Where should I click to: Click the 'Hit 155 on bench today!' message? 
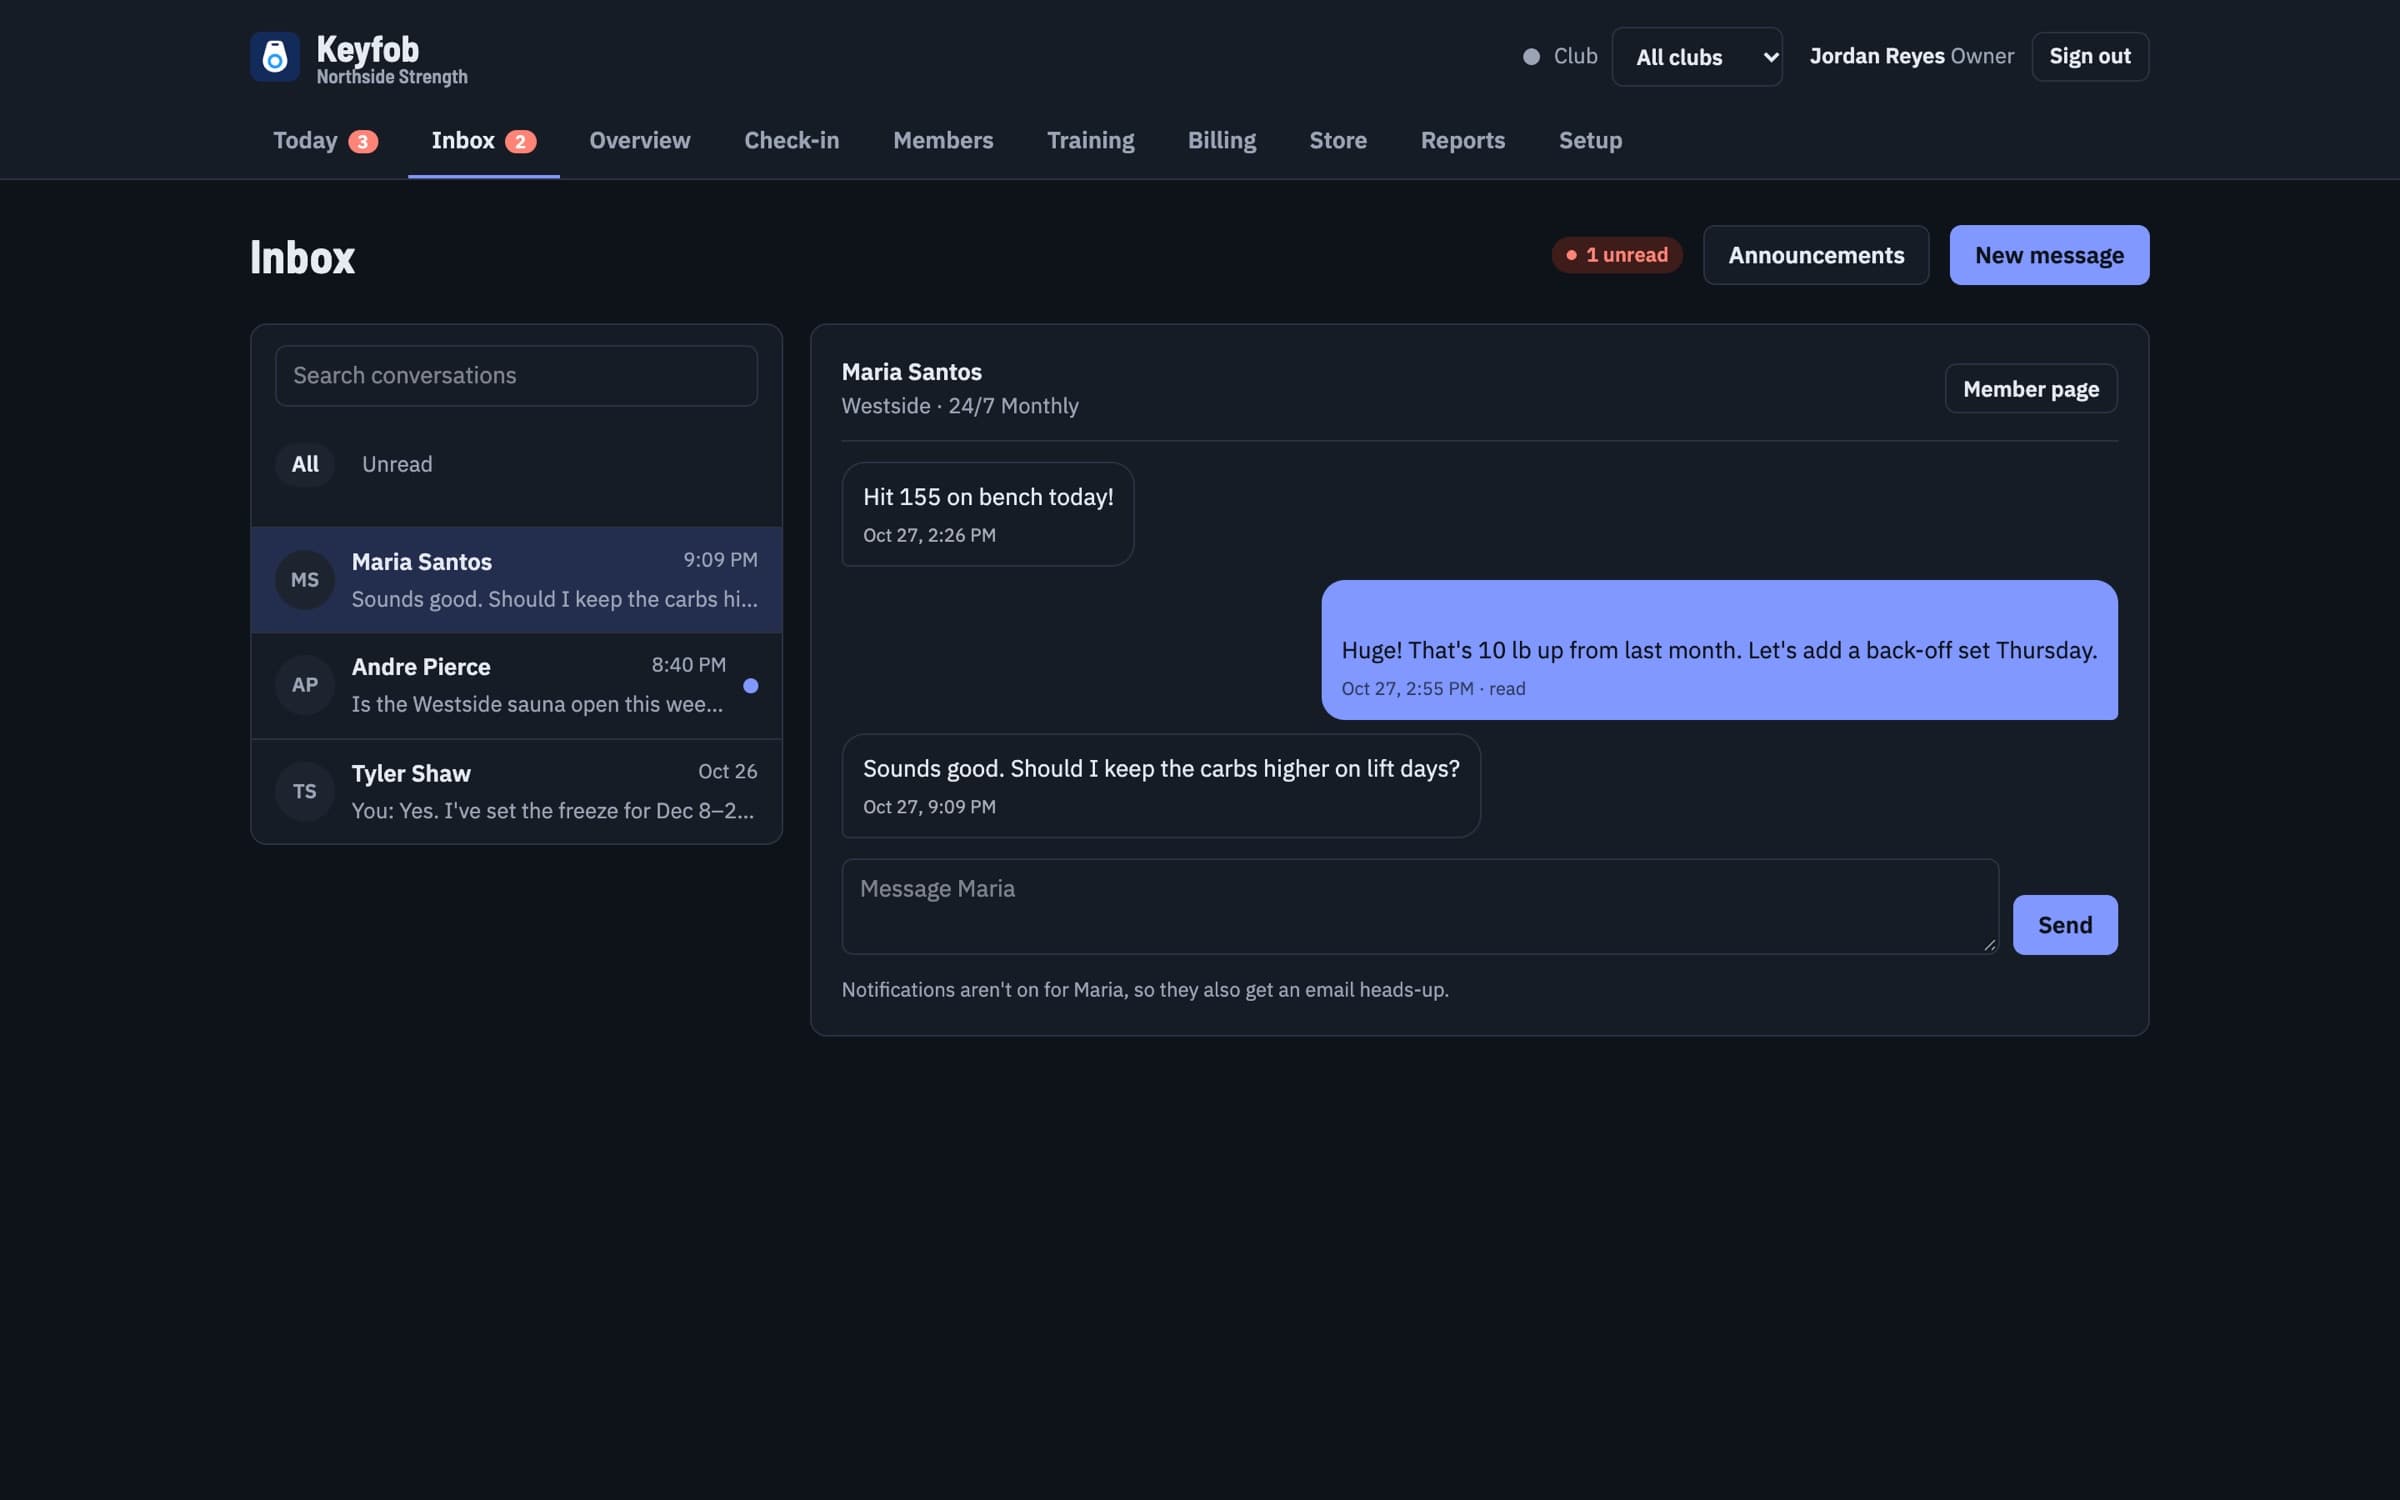[987, 514]
